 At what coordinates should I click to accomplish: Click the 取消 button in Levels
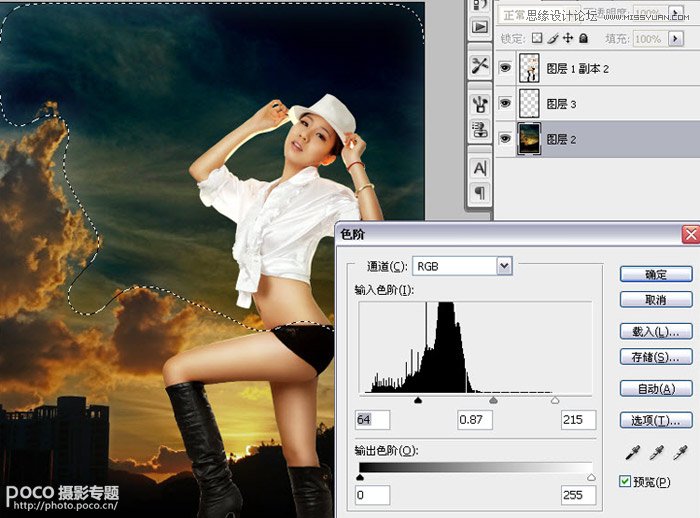coord(656,300)
